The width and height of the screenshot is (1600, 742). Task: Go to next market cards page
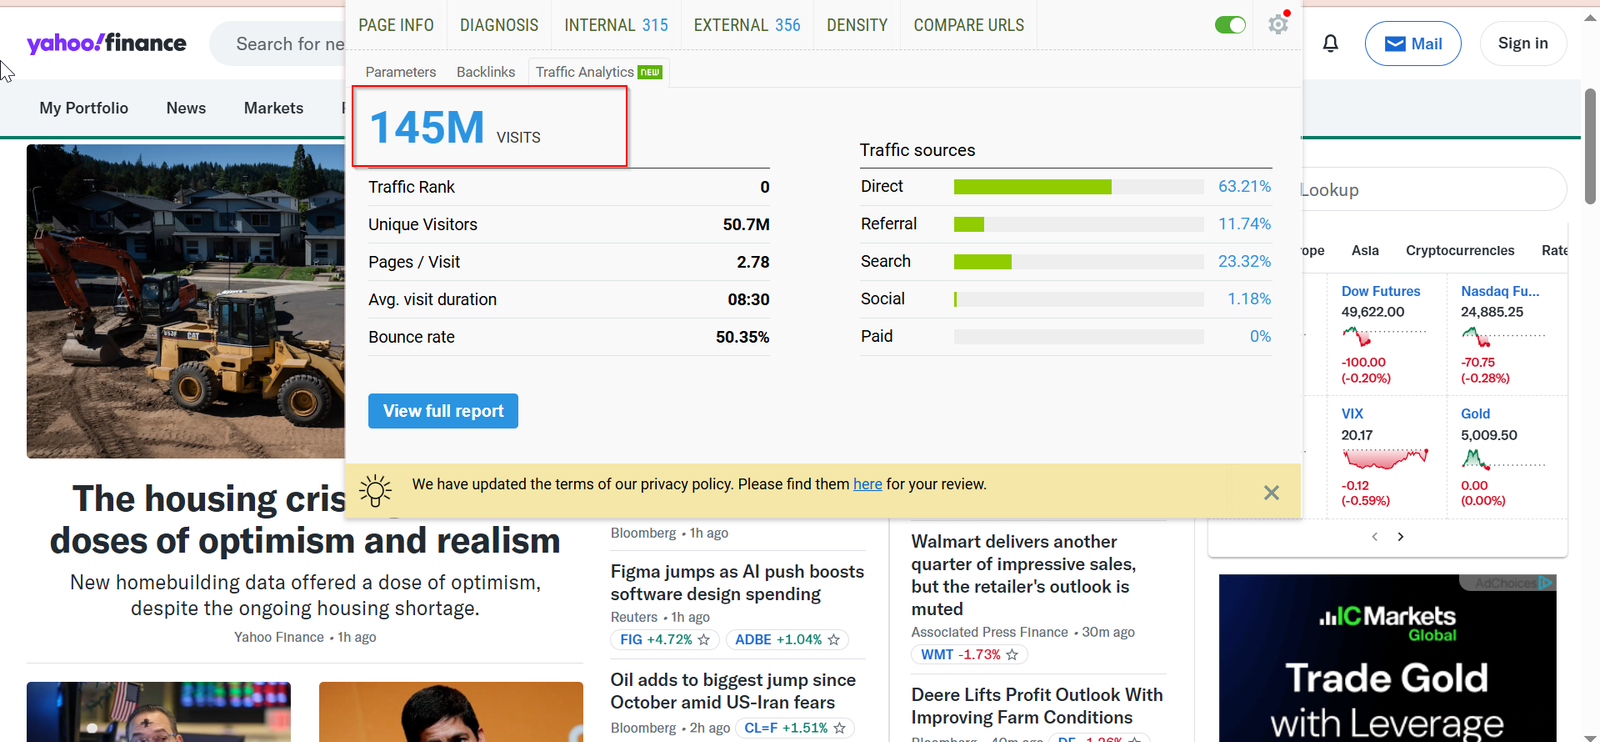pos(1401,537)
